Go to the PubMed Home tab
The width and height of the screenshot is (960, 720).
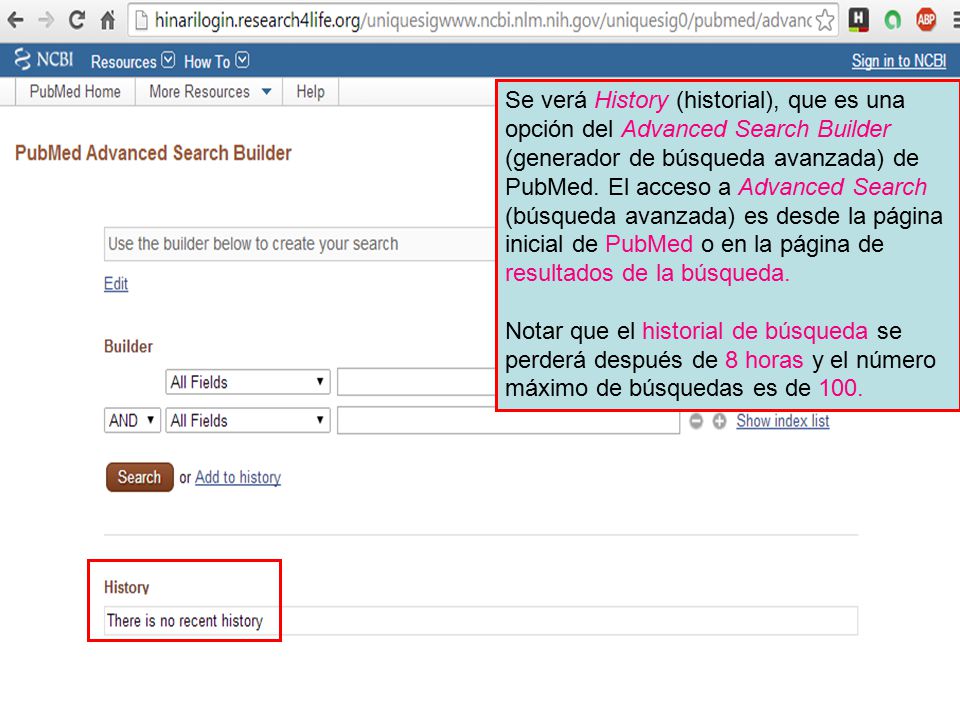point(75,92)
